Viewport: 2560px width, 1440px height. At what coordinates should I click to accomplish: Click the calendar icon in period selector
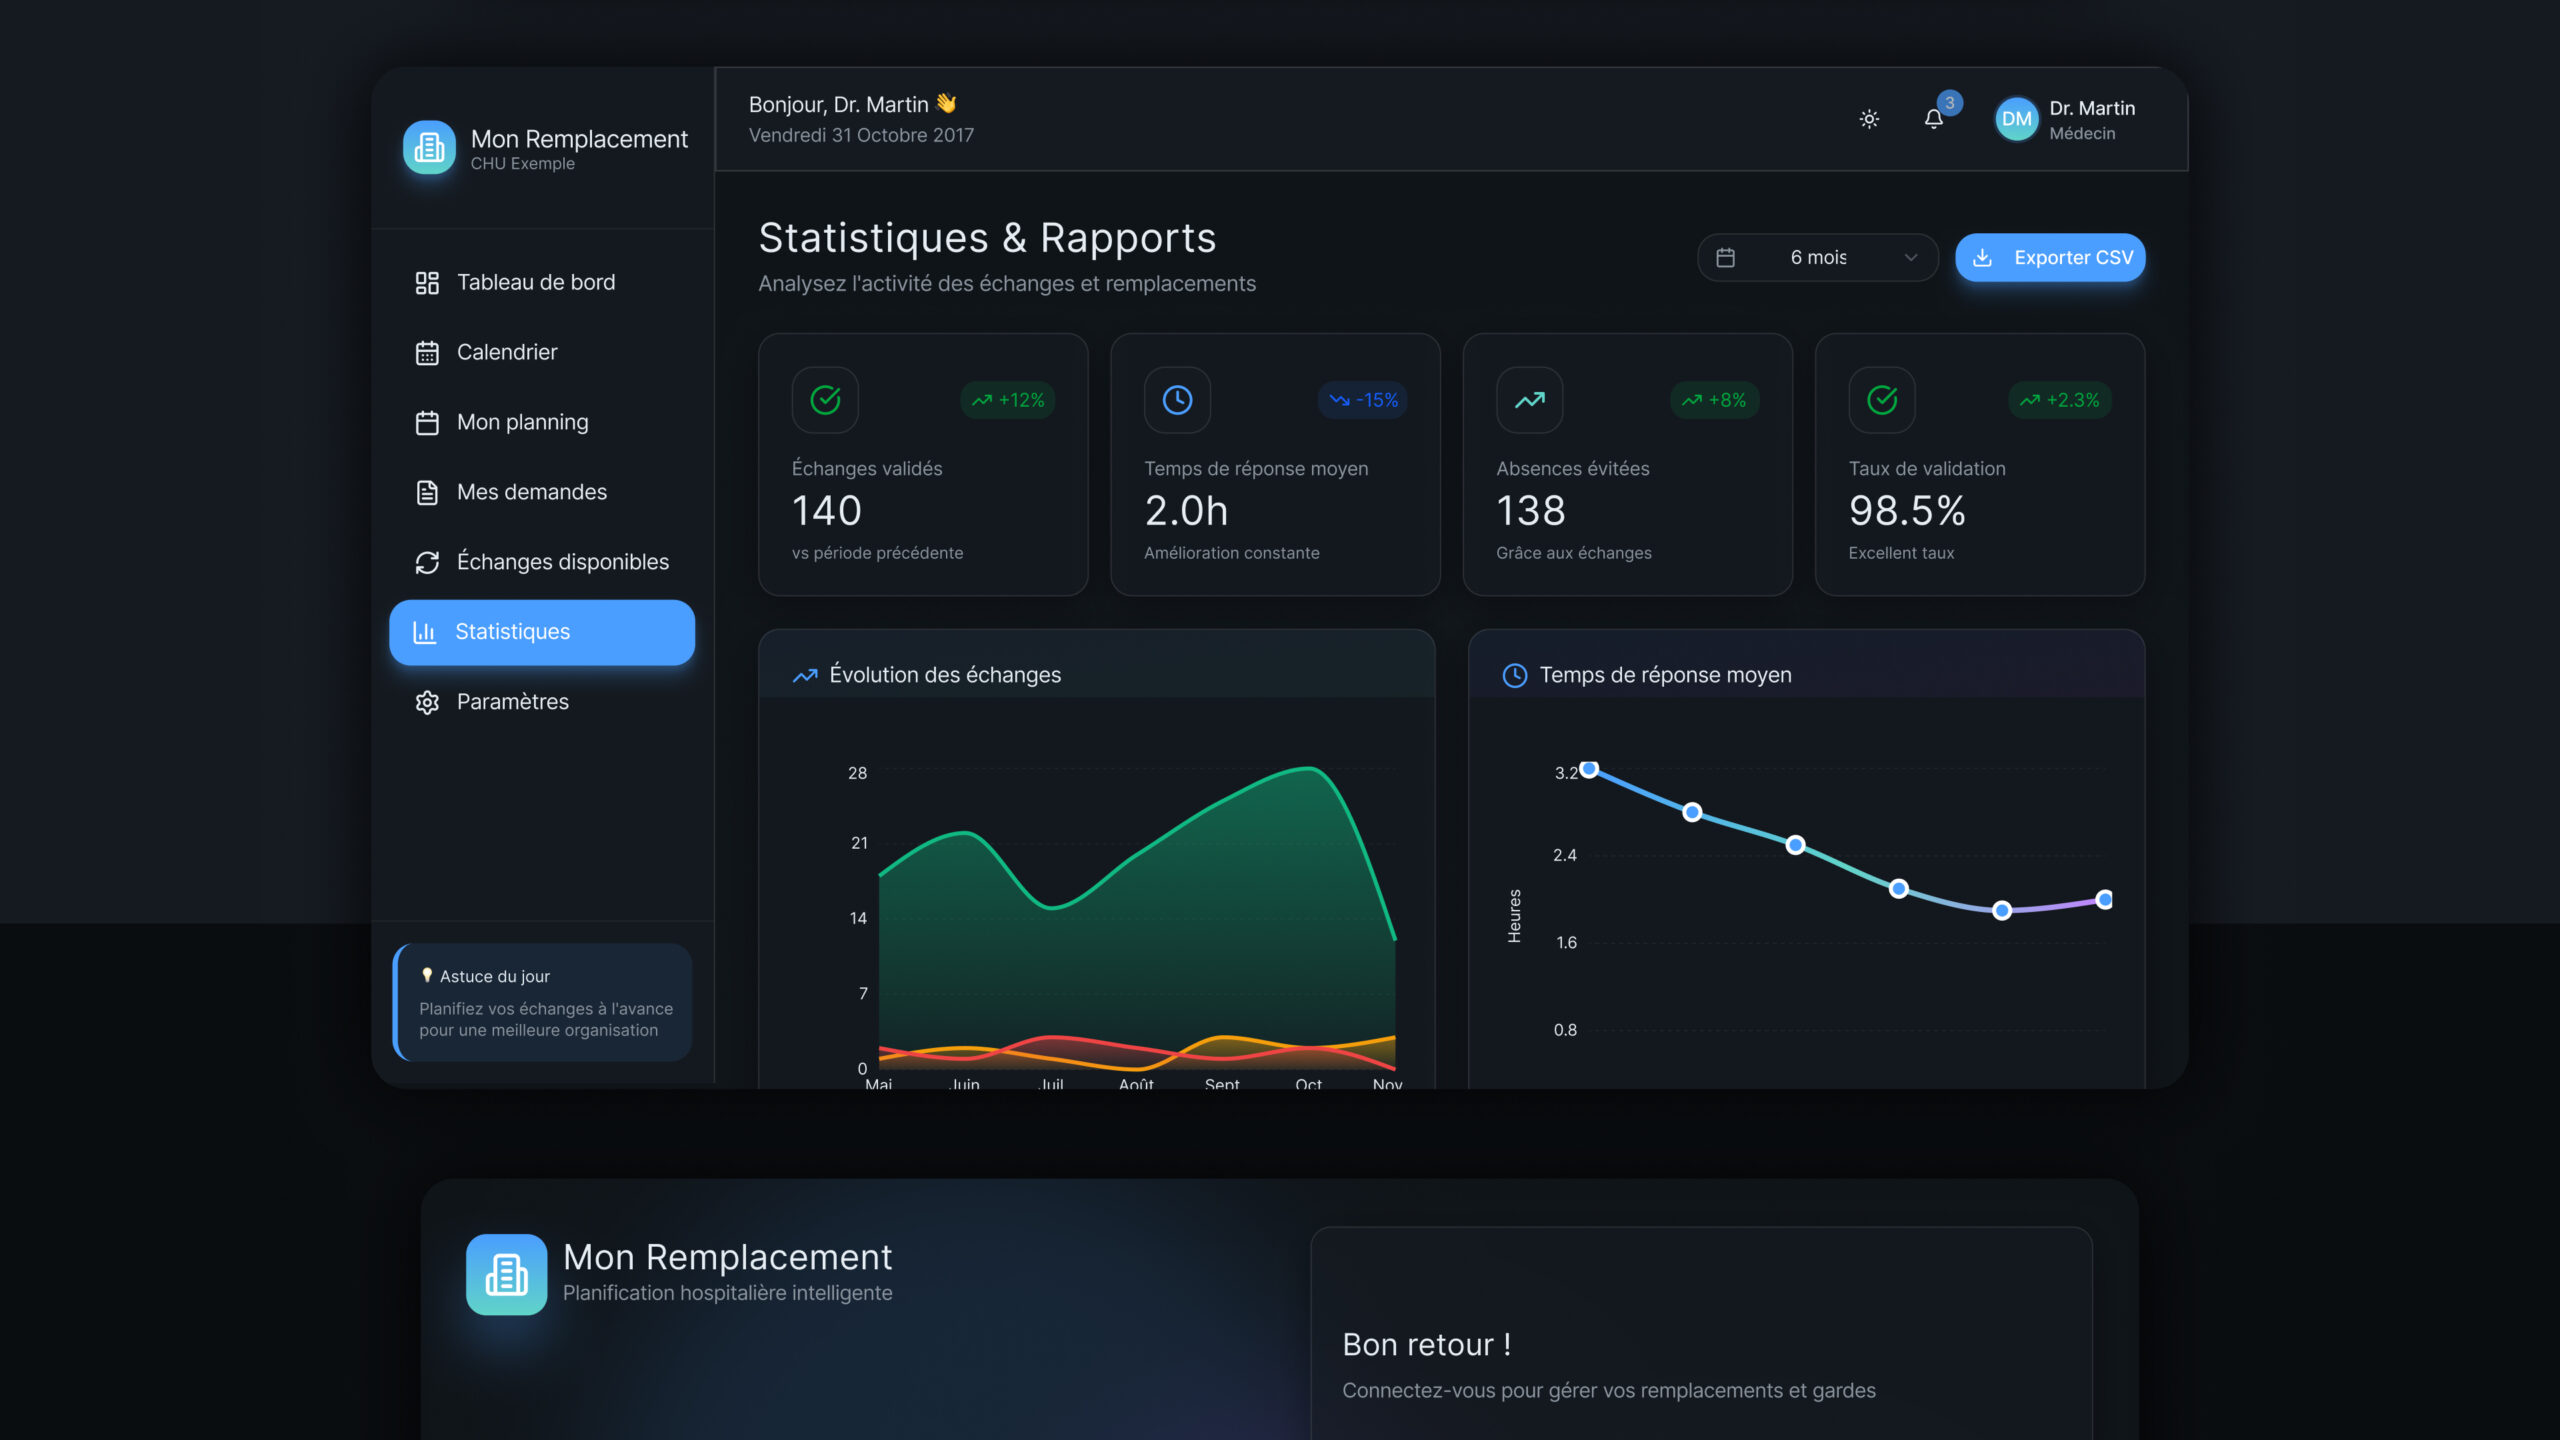(1725, 258)
